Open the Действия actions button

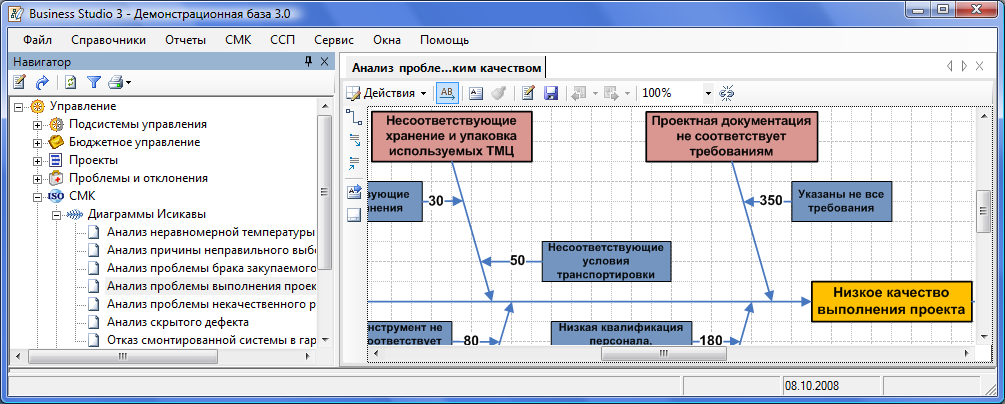coord(387,92)
